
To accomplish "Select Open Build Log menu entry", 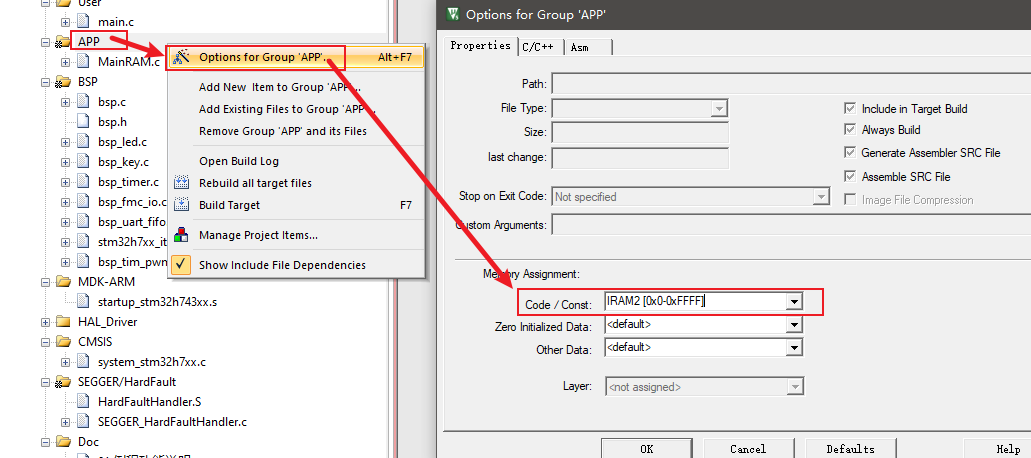I will point(239,161).
